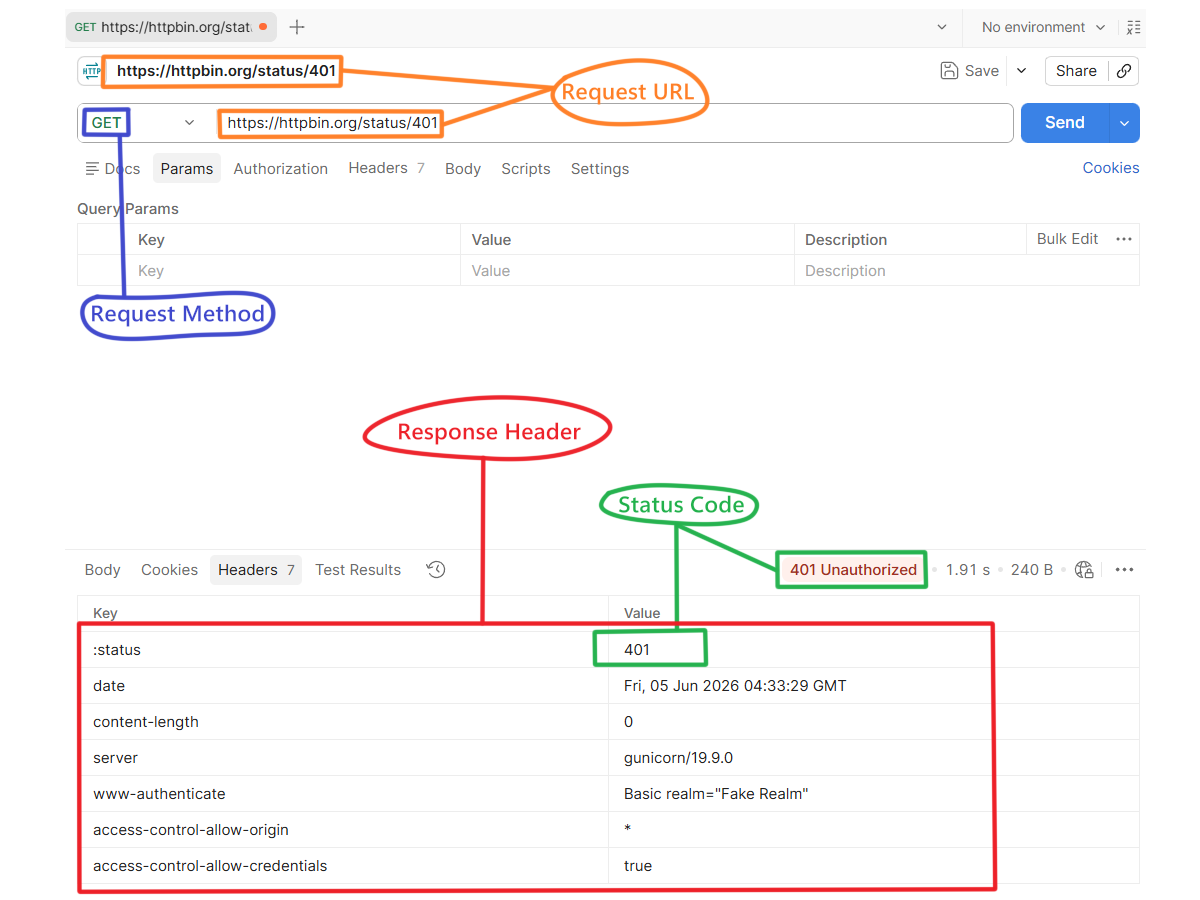This screenshot has width=1200, height=900.
Task: Expand the Send button options arrow
Action: click(x=1124, y=123)
